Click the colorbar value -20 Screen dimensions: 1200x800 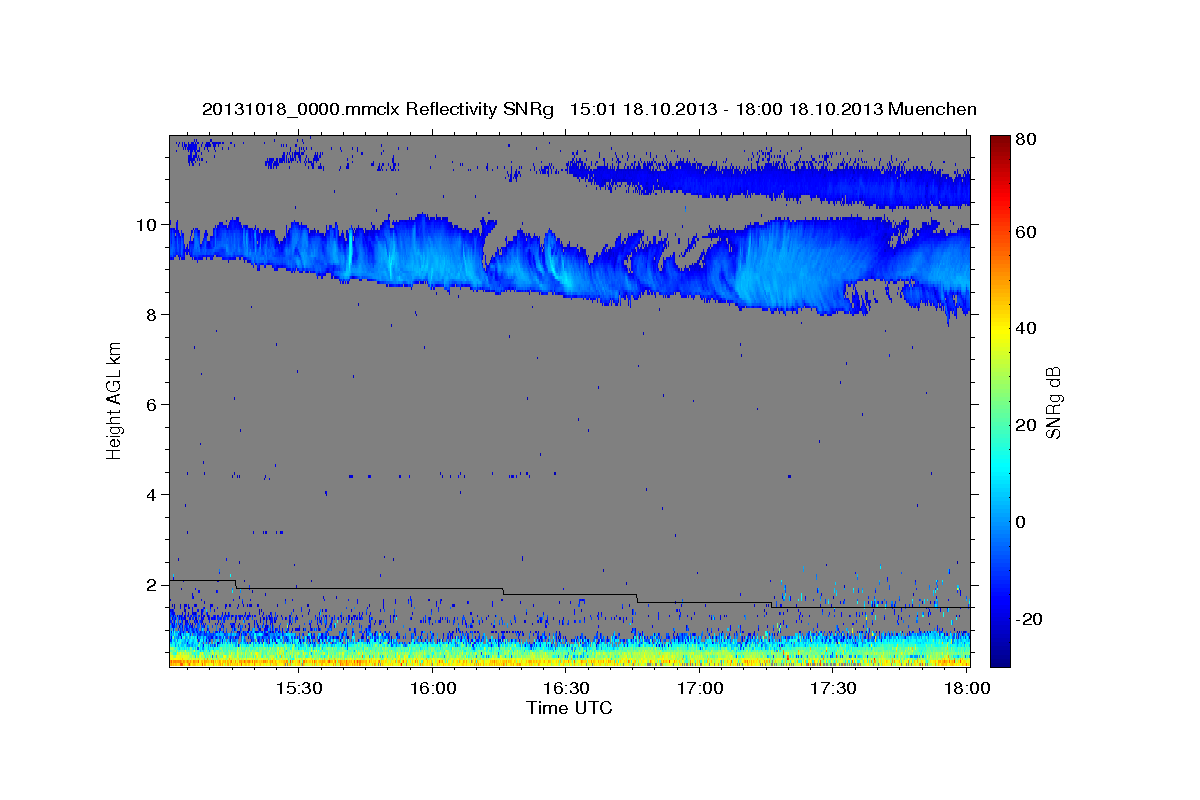click(x=1028, y=619)
